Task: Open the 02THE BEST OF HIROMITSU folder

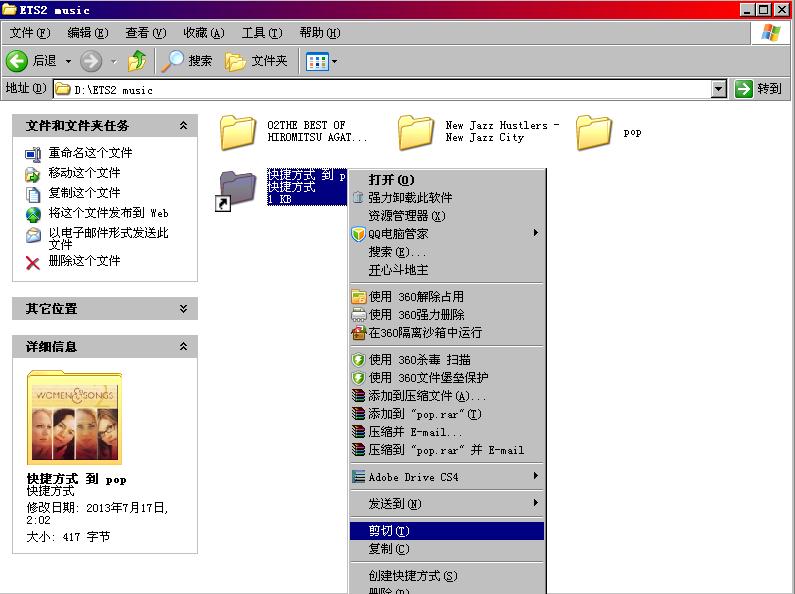Action: [x=238, y=132]
